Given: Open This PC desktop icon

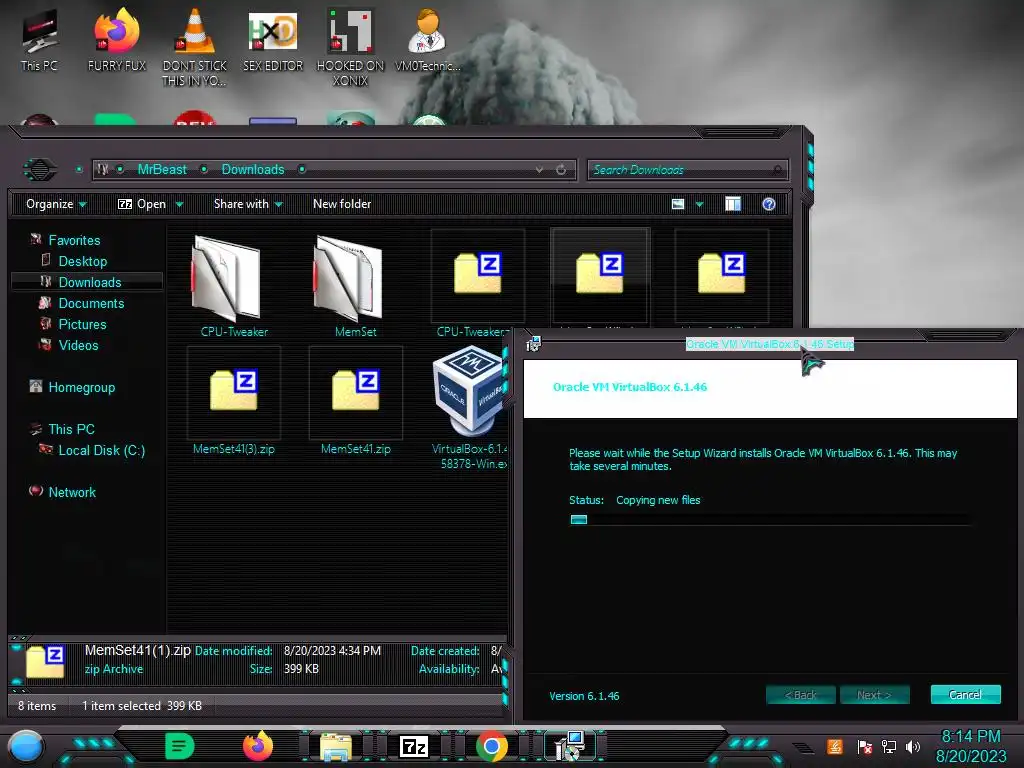Looking at the screenshot, I should coord(39,41).
